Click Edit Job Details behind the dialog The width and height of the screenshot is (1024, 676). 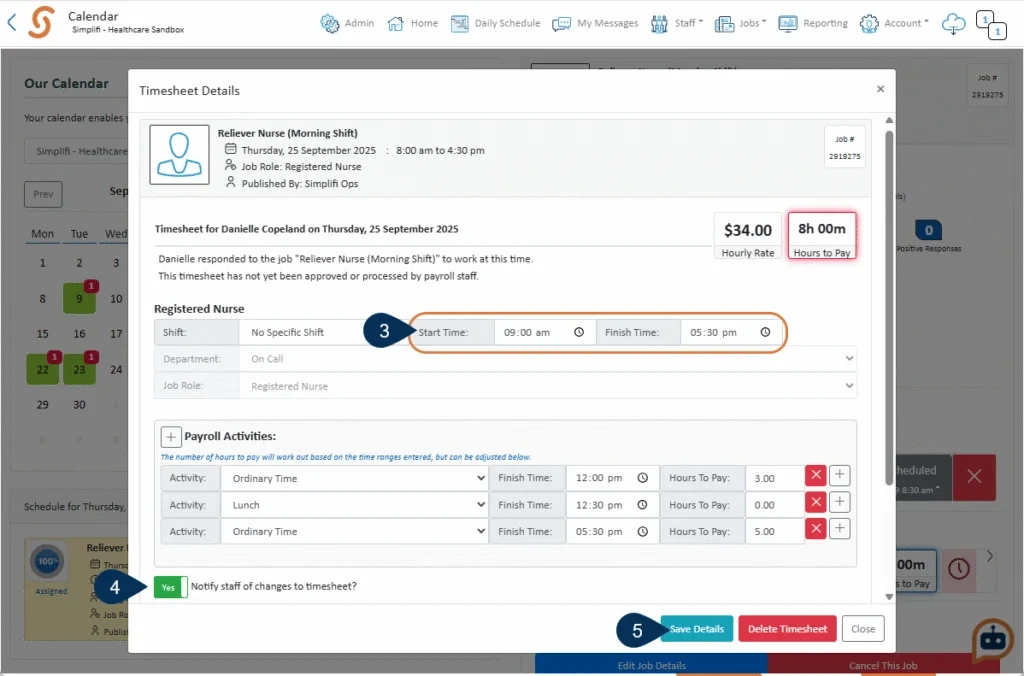651,665
